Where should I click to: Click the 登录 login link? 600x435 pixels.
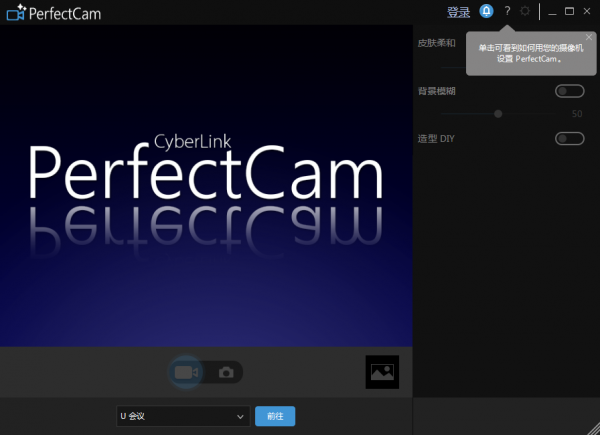click(x=459, y=12)
